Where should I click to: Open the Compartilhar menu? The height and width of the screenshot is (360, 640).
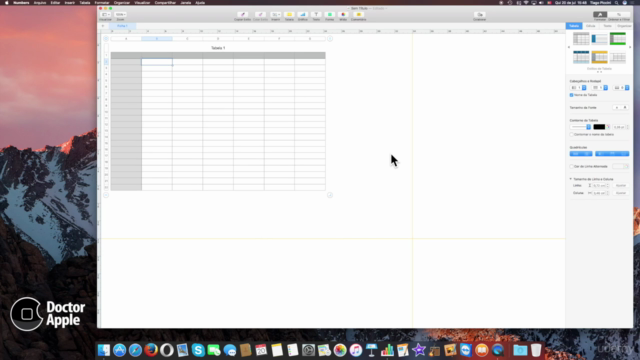coord(165,2)
